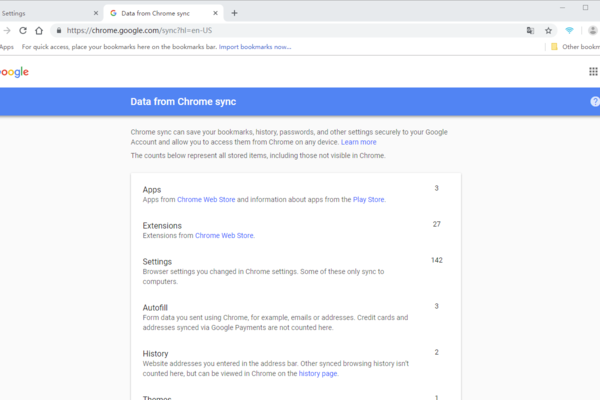
Task: Open the blue Wi-Fi extension icon
Action: 569,31
